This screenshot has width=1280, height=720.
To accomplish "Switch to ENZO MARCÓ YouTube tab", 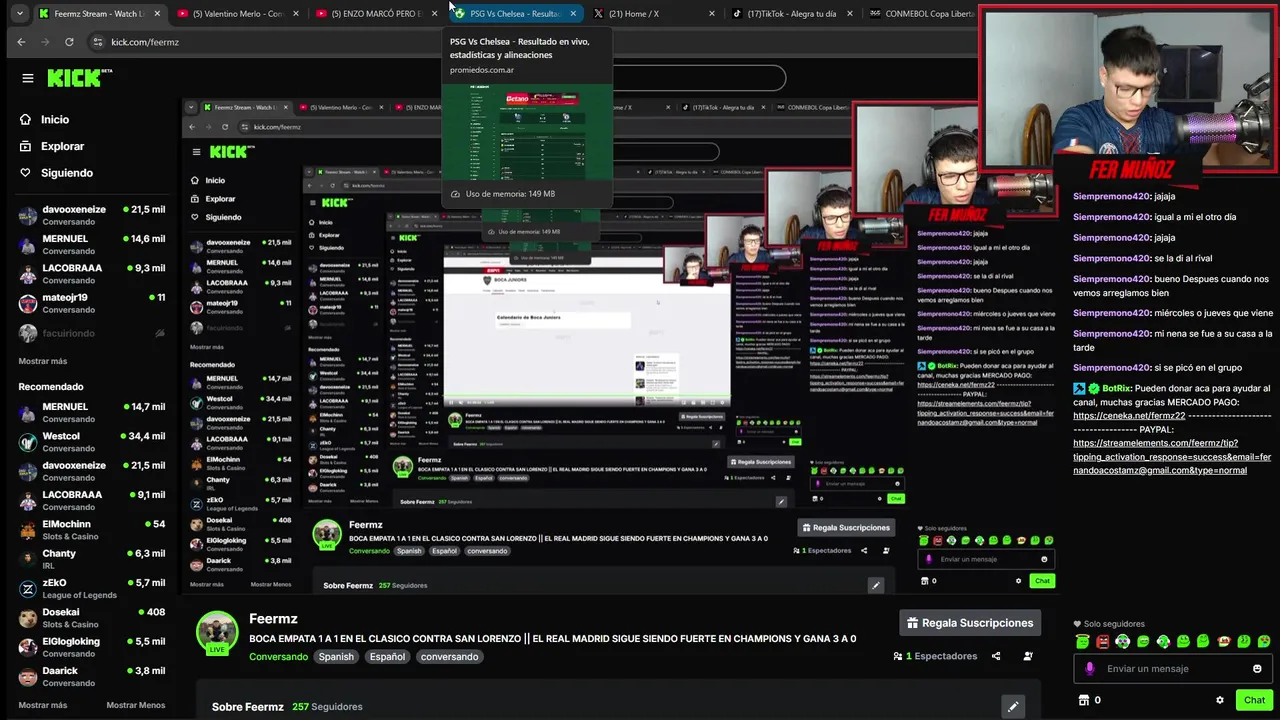I will [377, 14].
